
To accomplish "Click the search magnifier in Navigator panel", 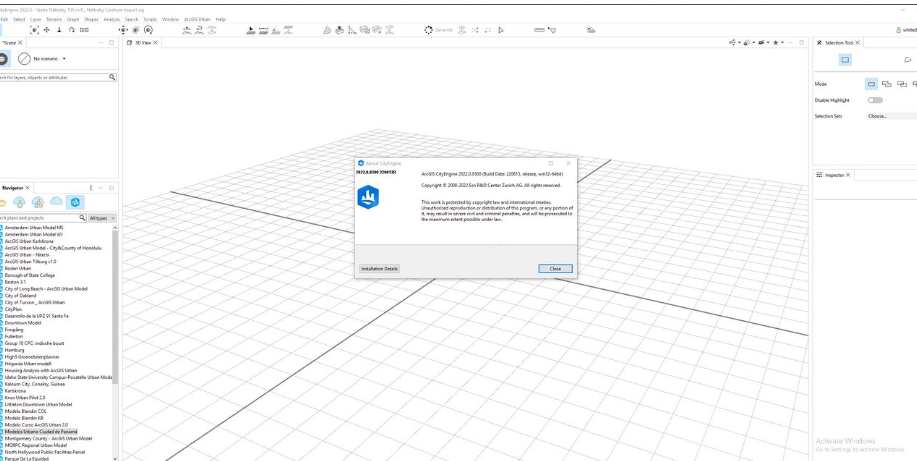I will (x=82, y=218).
